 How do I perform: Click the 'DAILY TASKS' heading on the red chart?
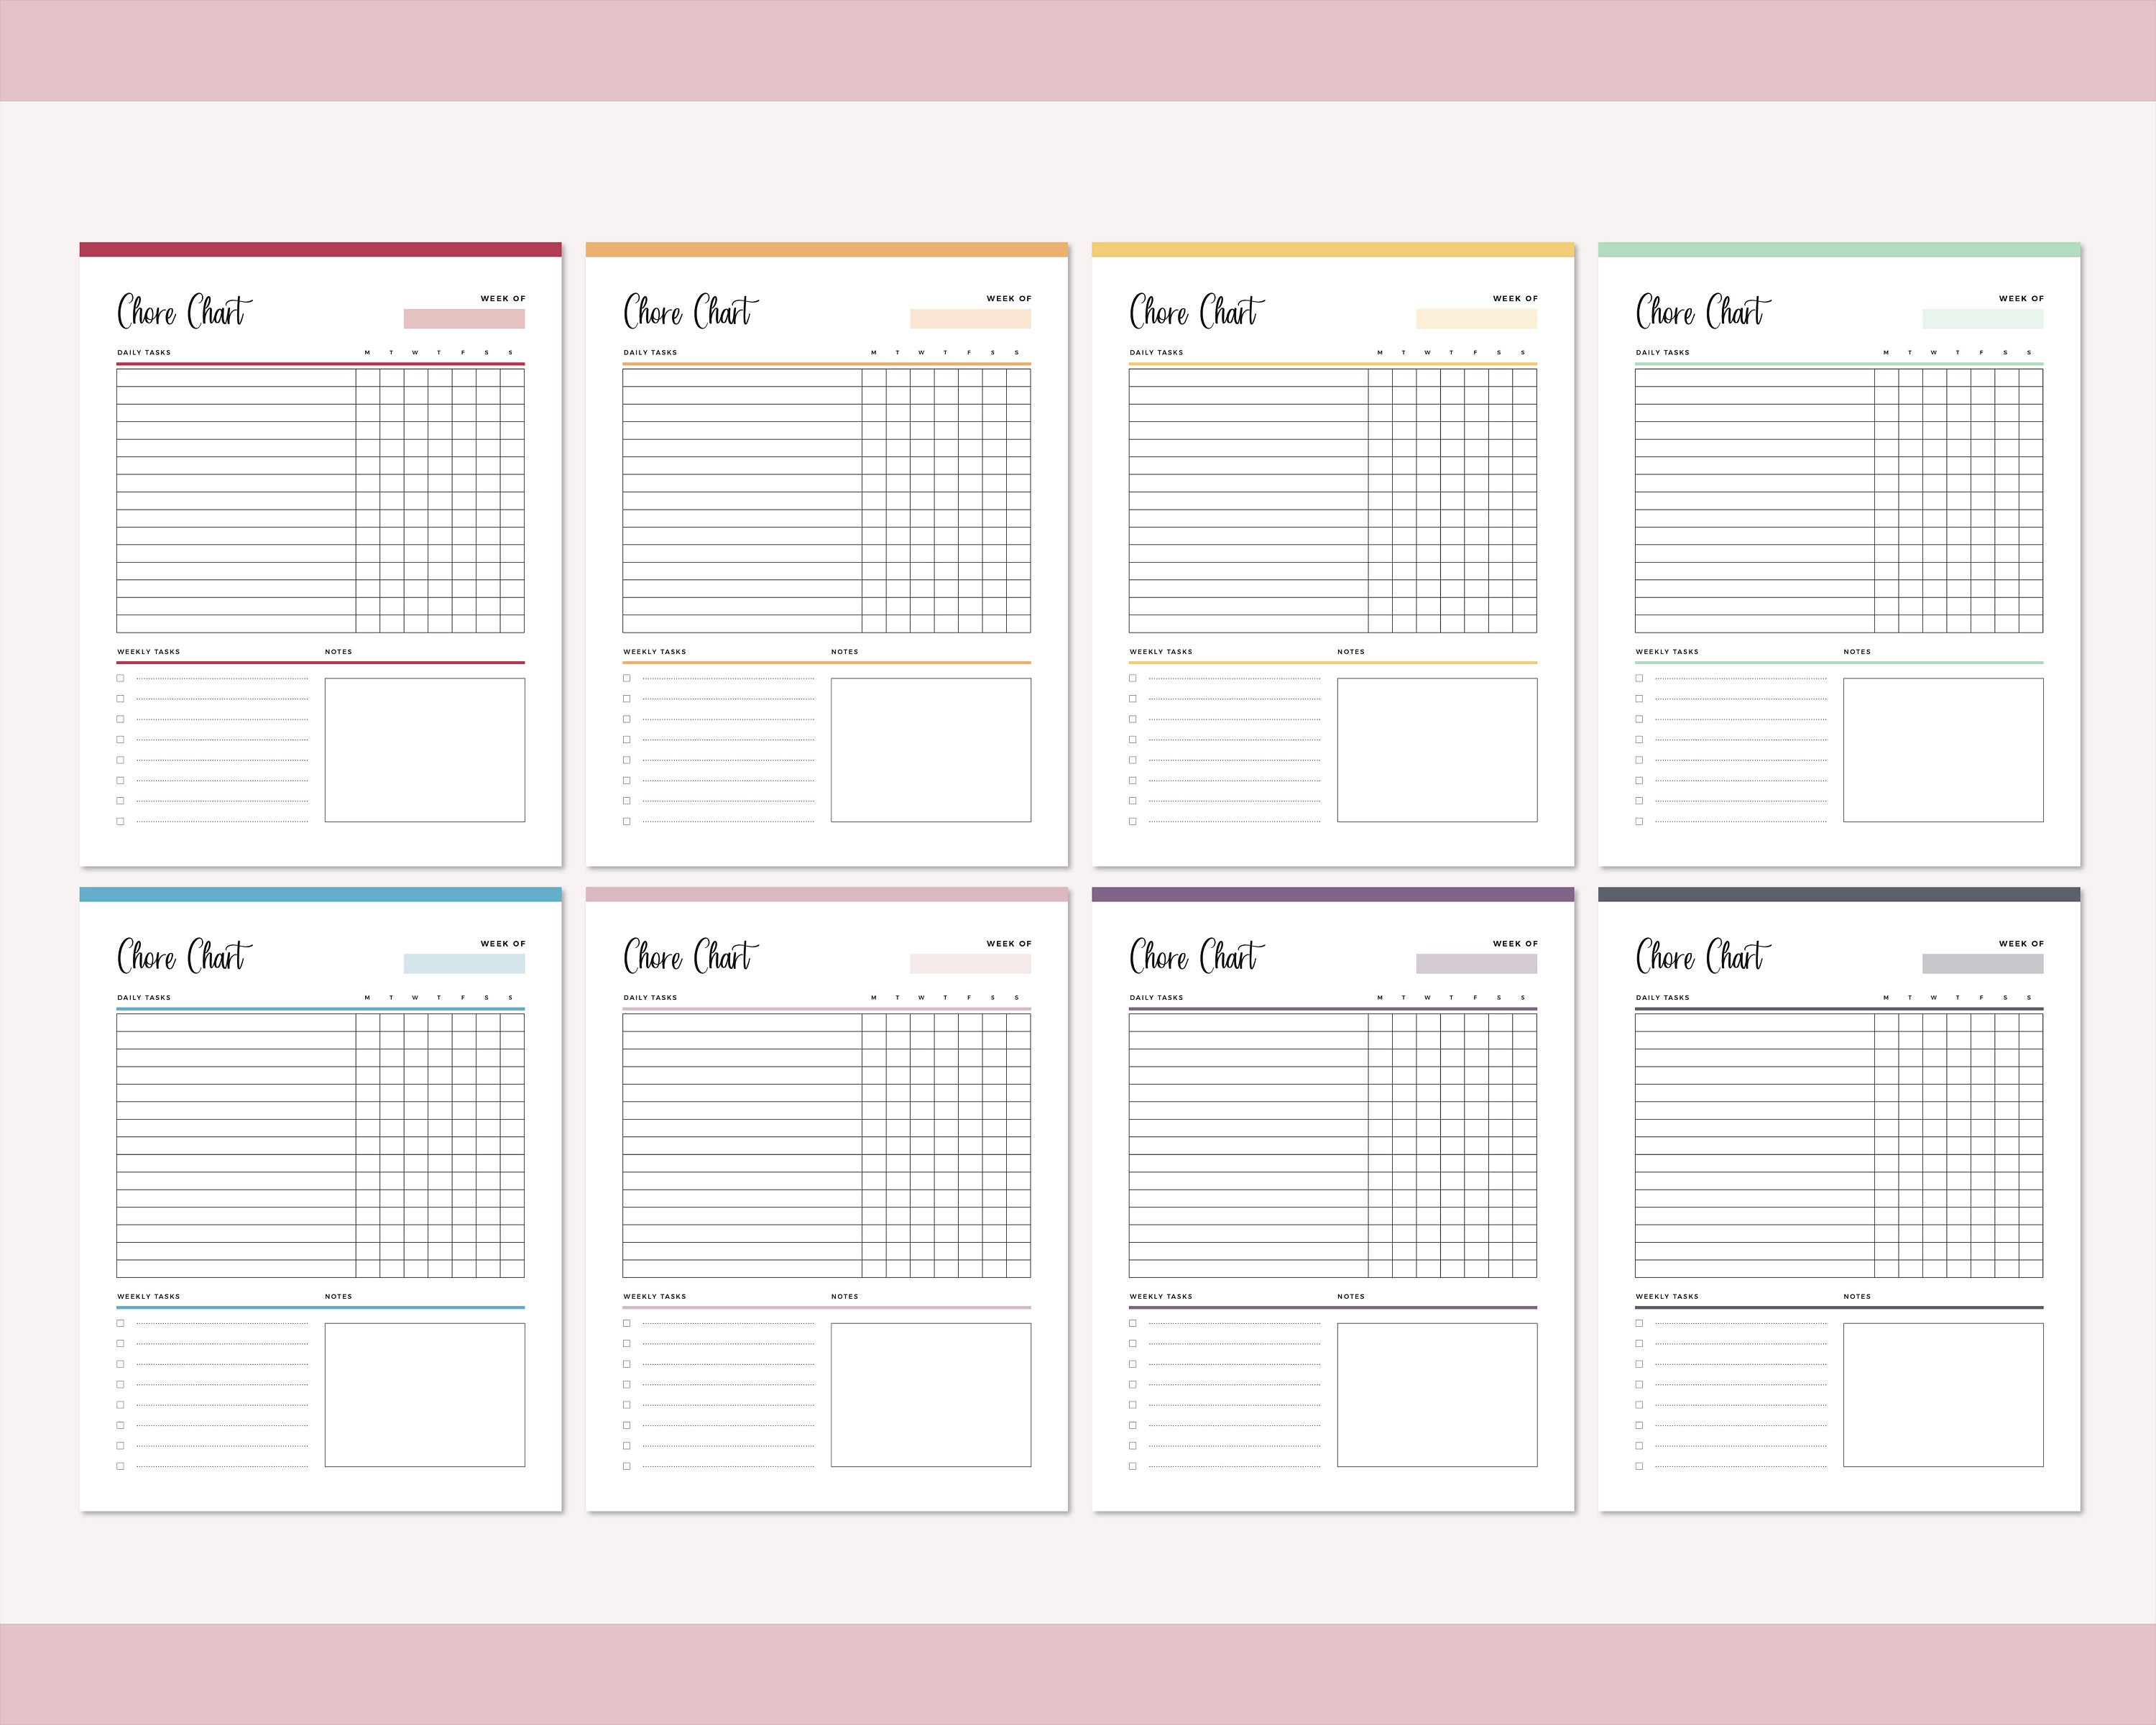(144, 352)
